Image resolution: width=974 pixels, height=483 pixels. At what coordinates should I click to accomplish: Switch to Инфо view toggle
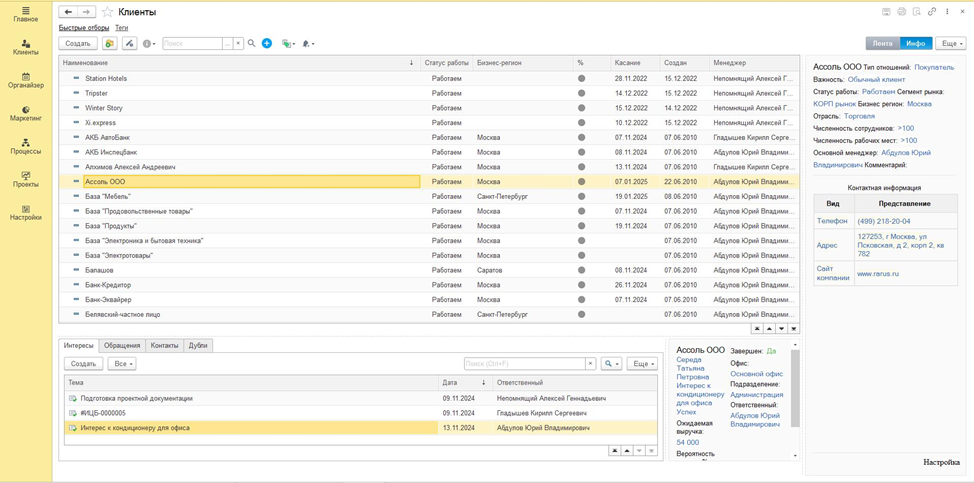[x=916, y=43]
